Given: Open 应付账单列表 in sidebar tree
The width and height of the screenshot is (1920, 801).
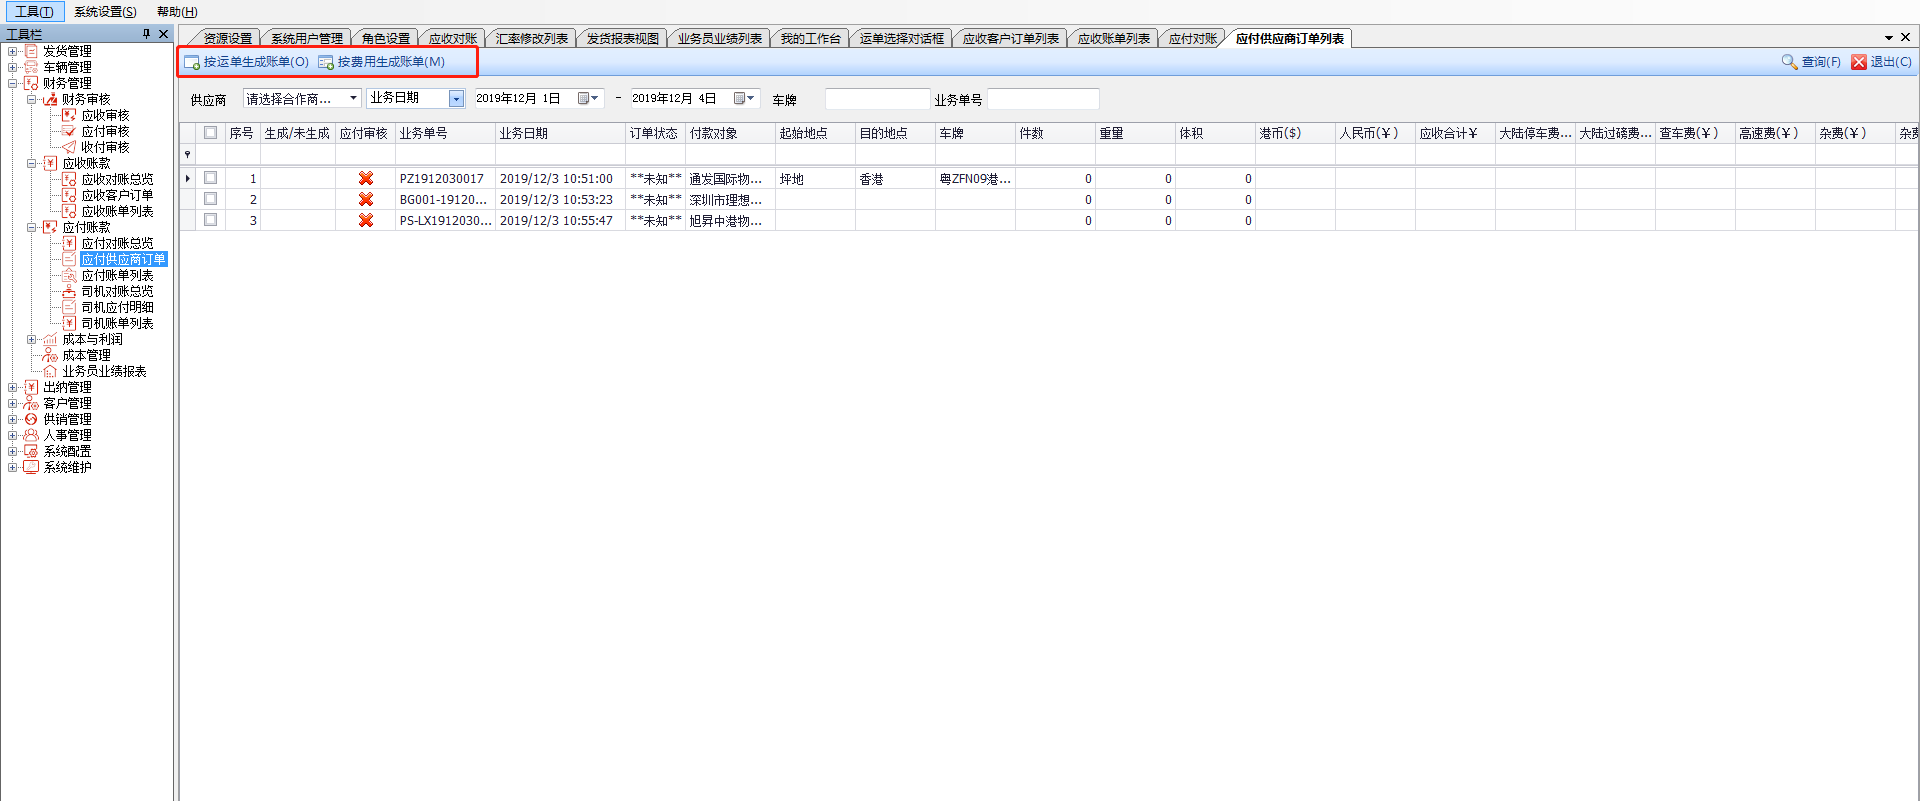Looking at the screenshot, I should (x=117, y=275).
